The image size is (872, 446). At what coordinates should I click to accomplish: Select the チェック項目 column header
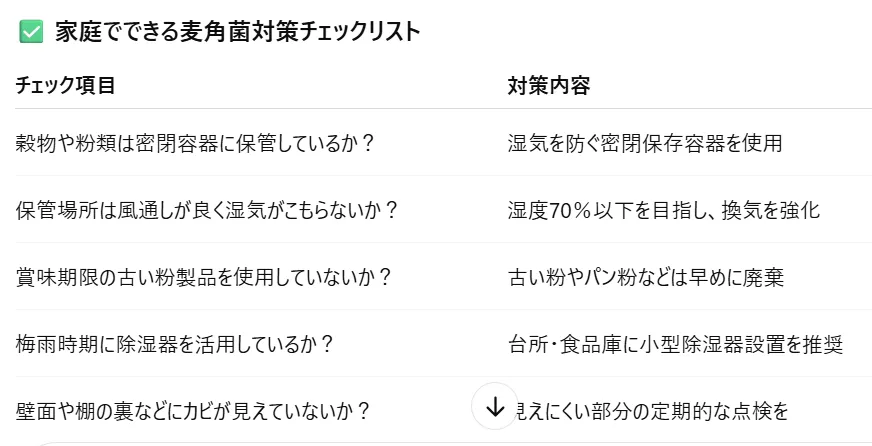66,85
